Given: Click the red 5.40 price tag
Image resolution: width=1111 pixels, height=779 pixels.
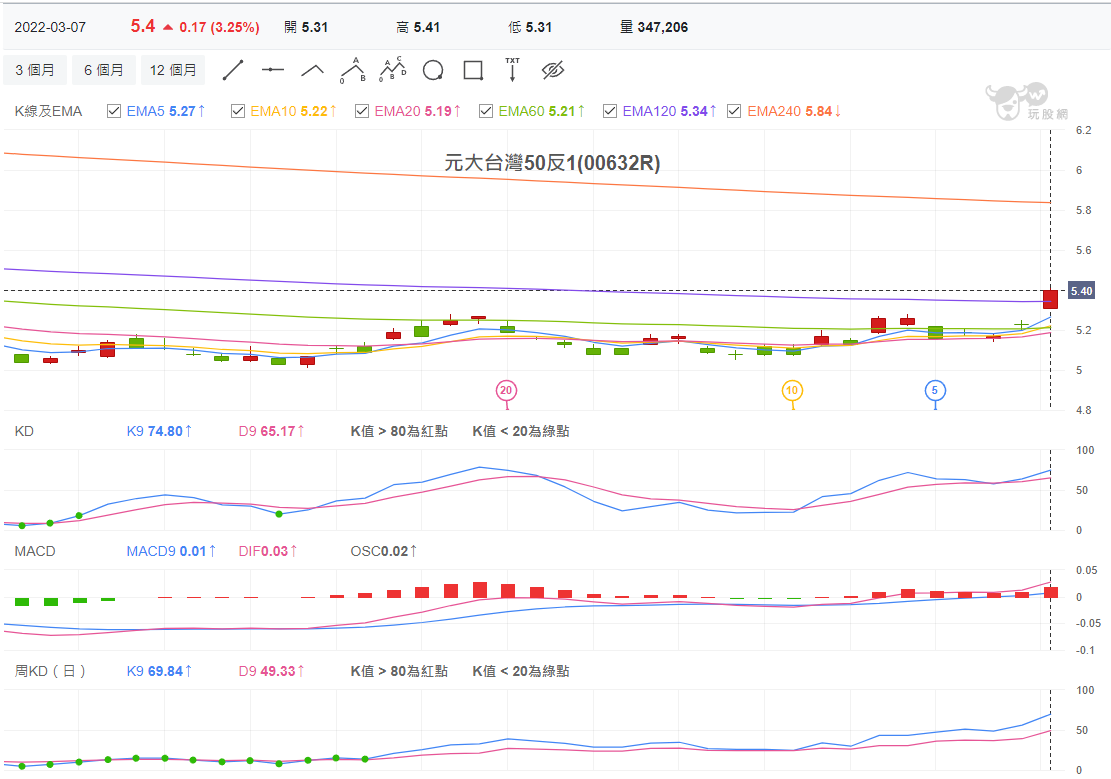Looking at the screenshot, I should [1081, 290].
